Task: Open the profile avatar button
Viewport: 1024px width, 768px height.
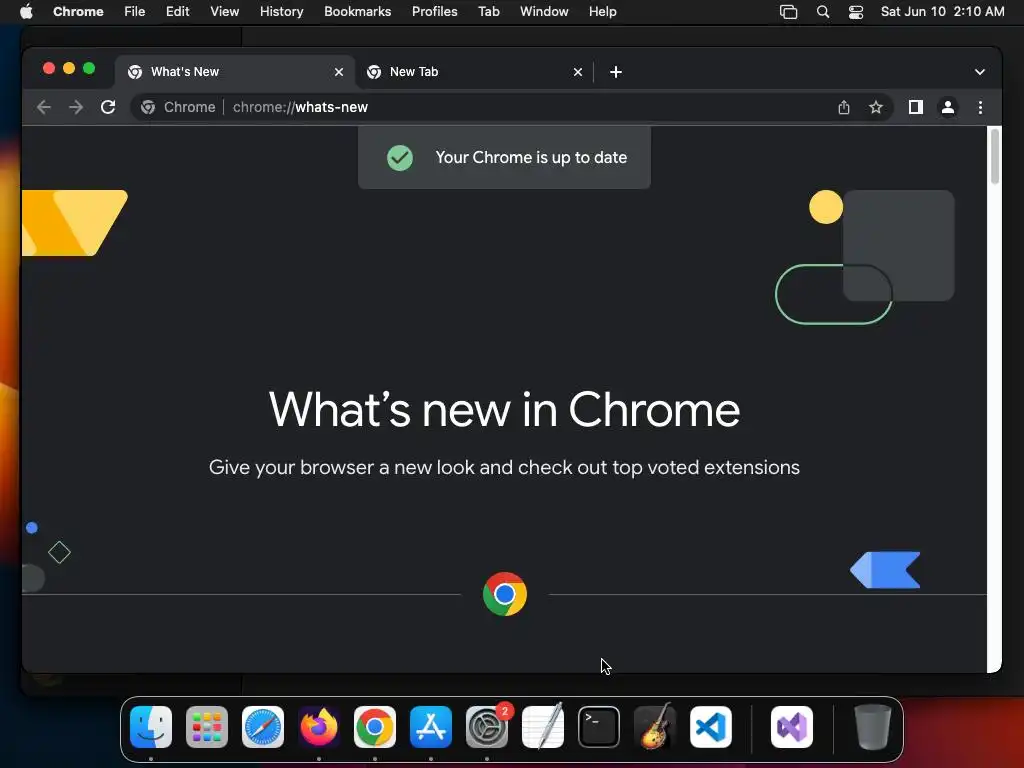Action: pos(948,107)
